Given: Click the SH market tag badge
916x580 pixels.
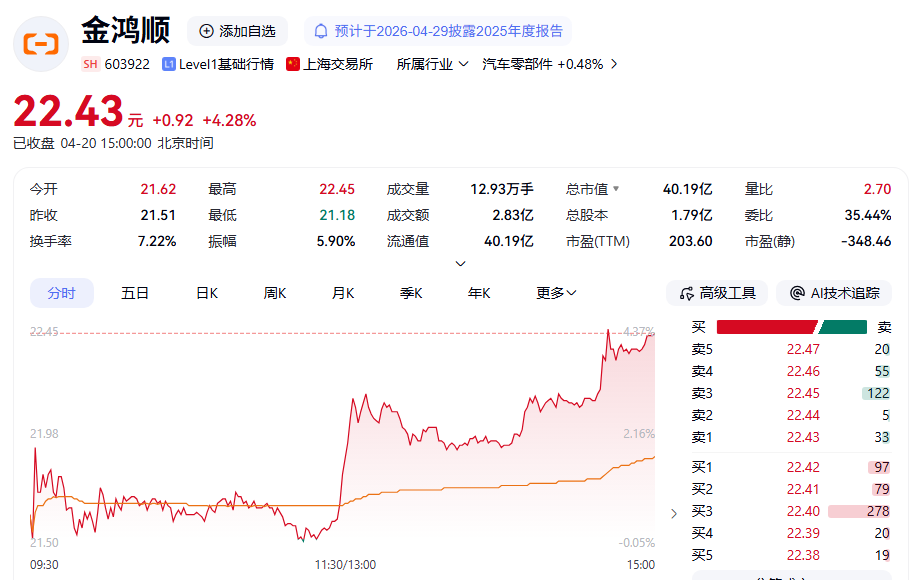Looking at the screenshot, I should [90, 64].
